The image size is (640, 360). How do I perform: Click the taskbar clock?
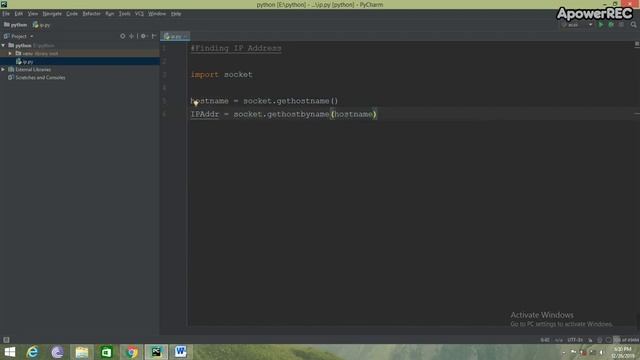(x=623, y=352)
